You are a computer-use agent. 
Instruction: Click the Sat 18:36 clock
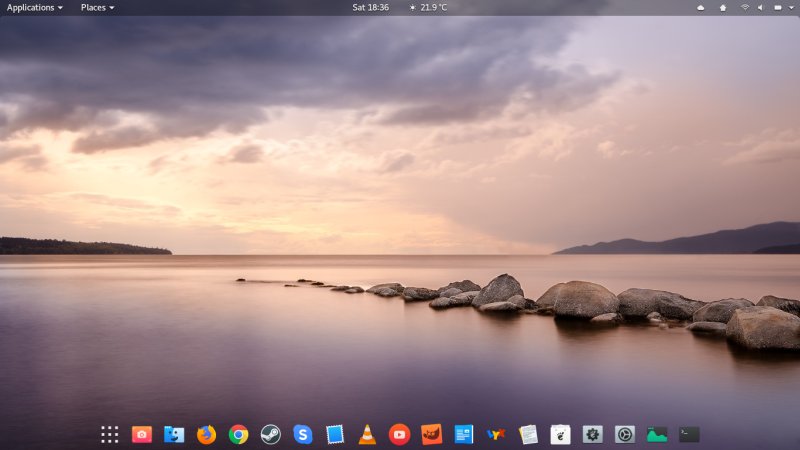[370, 7]
